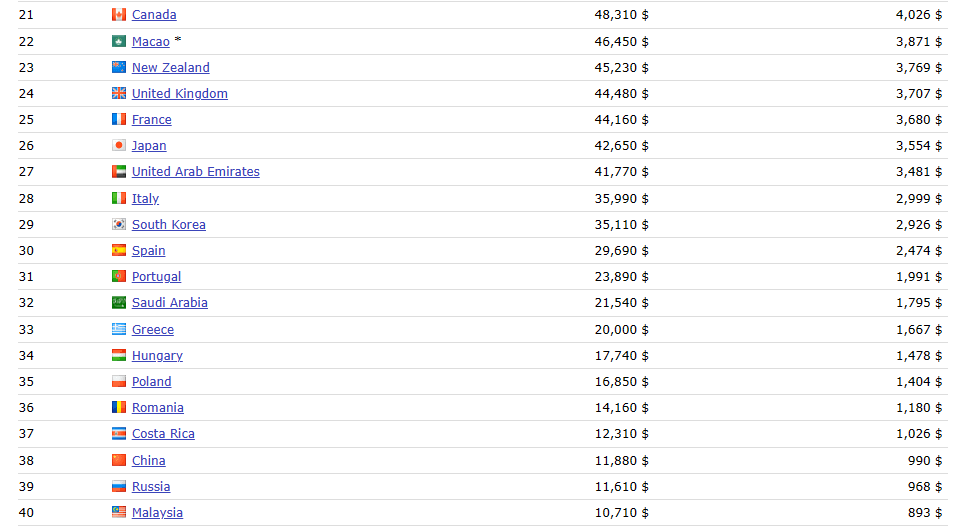Screen dimensions: 955x532
Task: Open the Hungary country link
Action: tap(157, 356)
